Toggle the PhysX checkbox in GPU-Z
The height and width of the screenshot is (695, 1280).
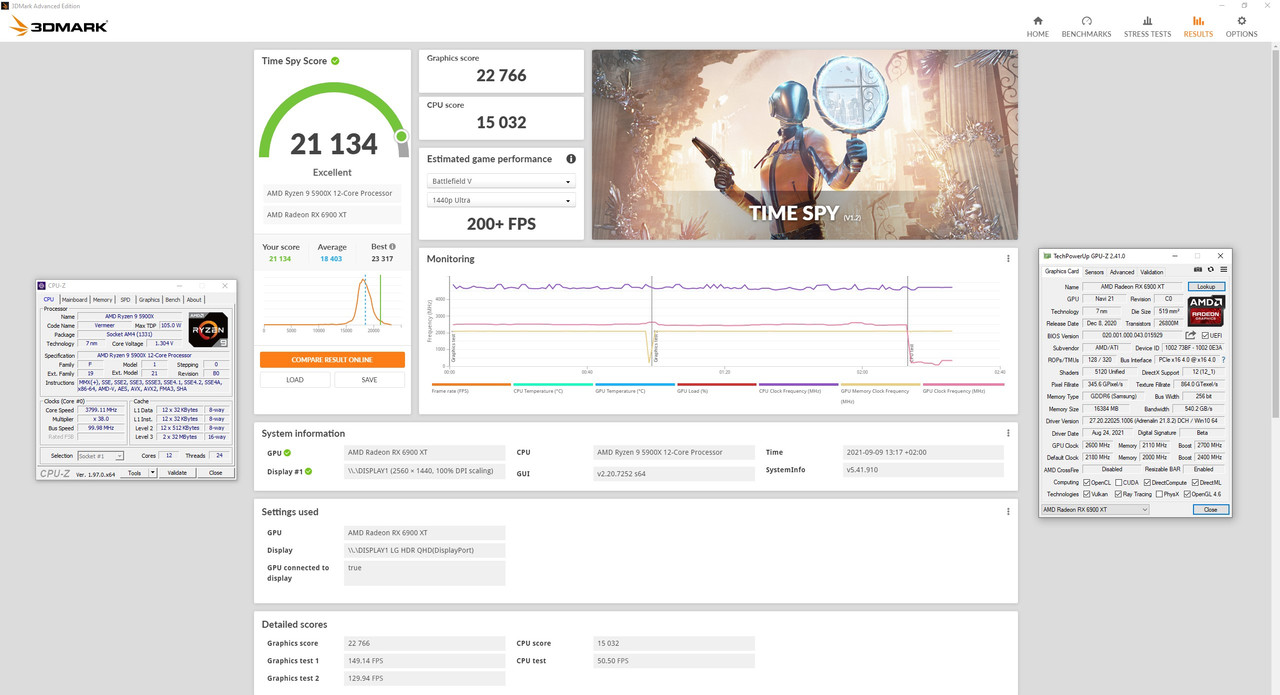click(x=1160, y=494)
